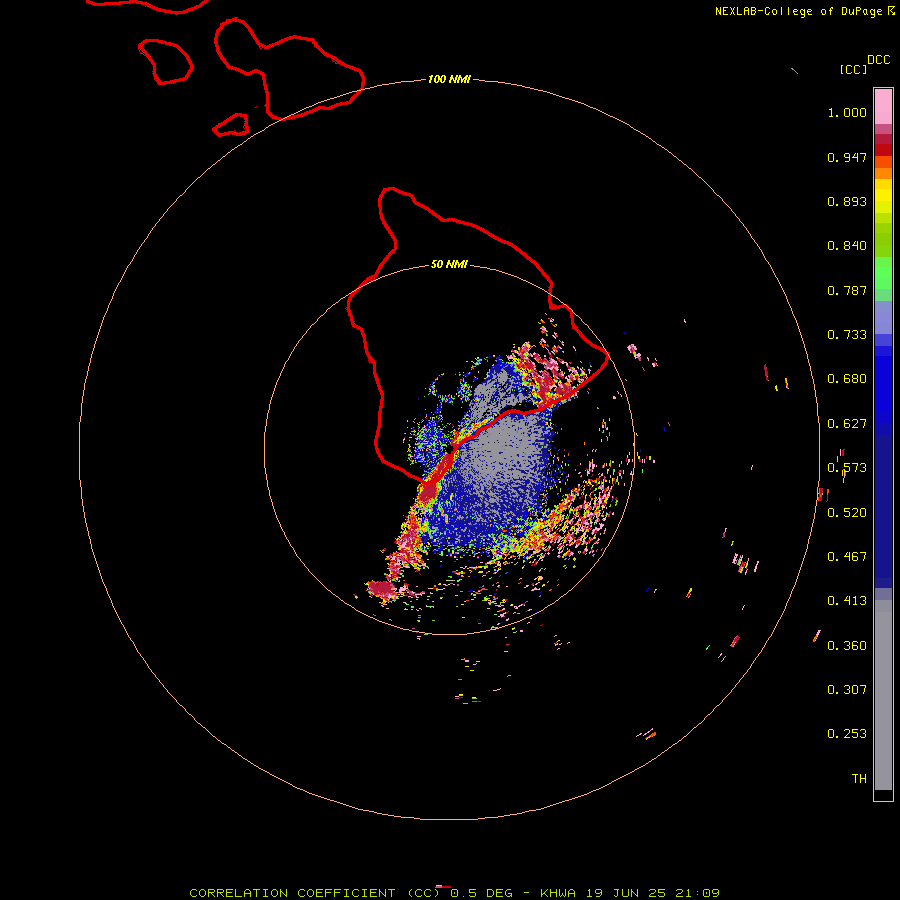900x900 pixels.
Task: Click the DCC product label
Action: (878, 60)
